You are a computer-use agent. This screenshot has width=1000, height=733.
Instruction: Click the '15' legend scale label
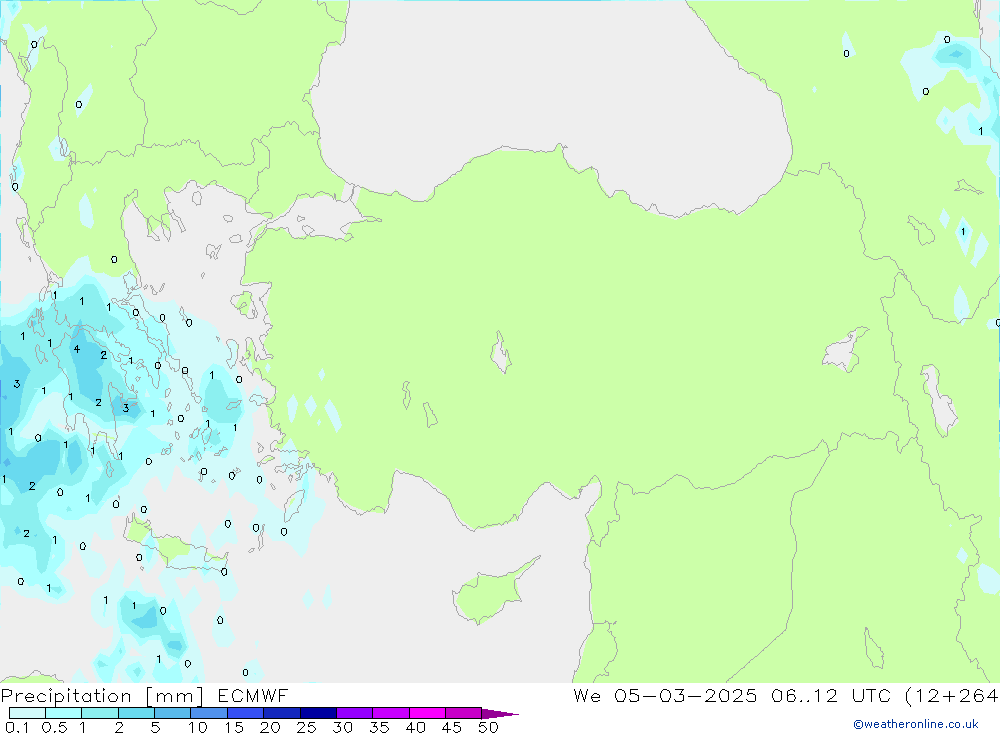coord(234,727)
